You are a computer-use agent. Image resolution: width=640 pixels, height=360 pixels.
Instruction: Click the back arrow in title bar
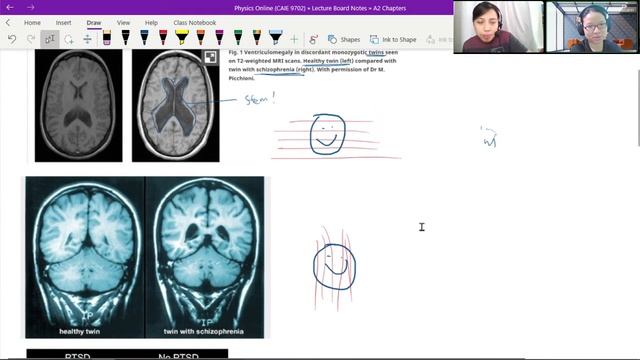tap(10, 7)
